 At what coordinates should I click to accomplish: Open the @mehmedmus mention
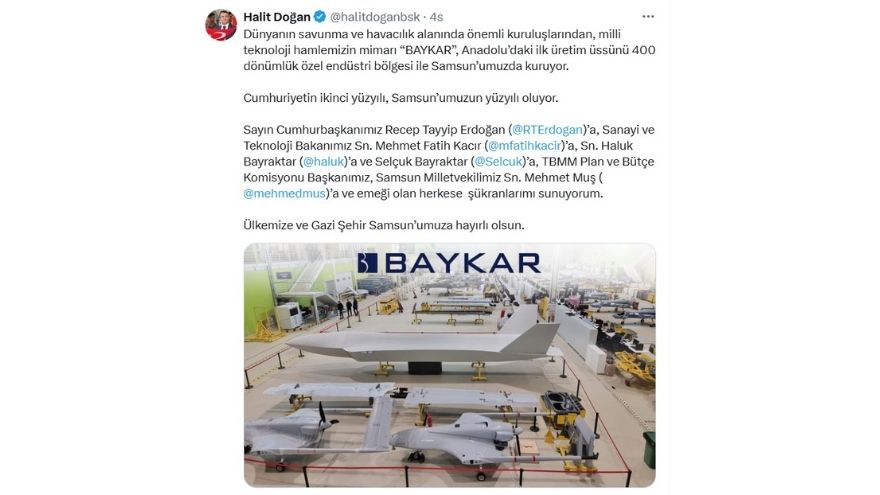point(284,194)
